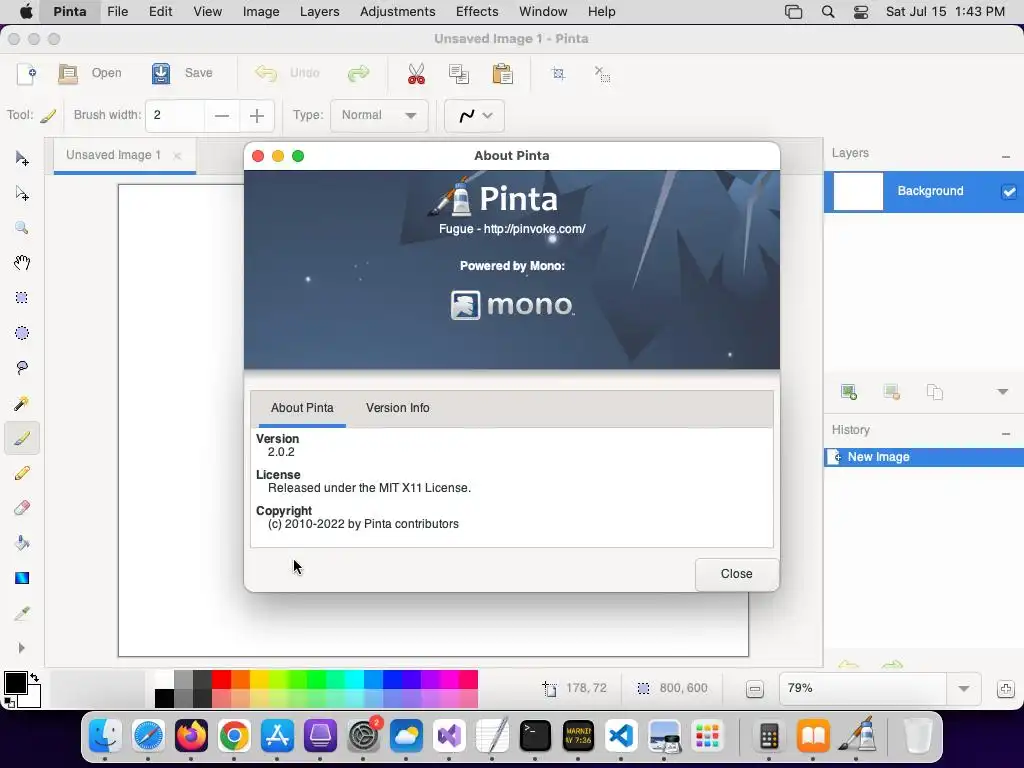Screen dimensions: 1024x768
Task: Click the Crop to Selection icon
Action: coord(558,74)
